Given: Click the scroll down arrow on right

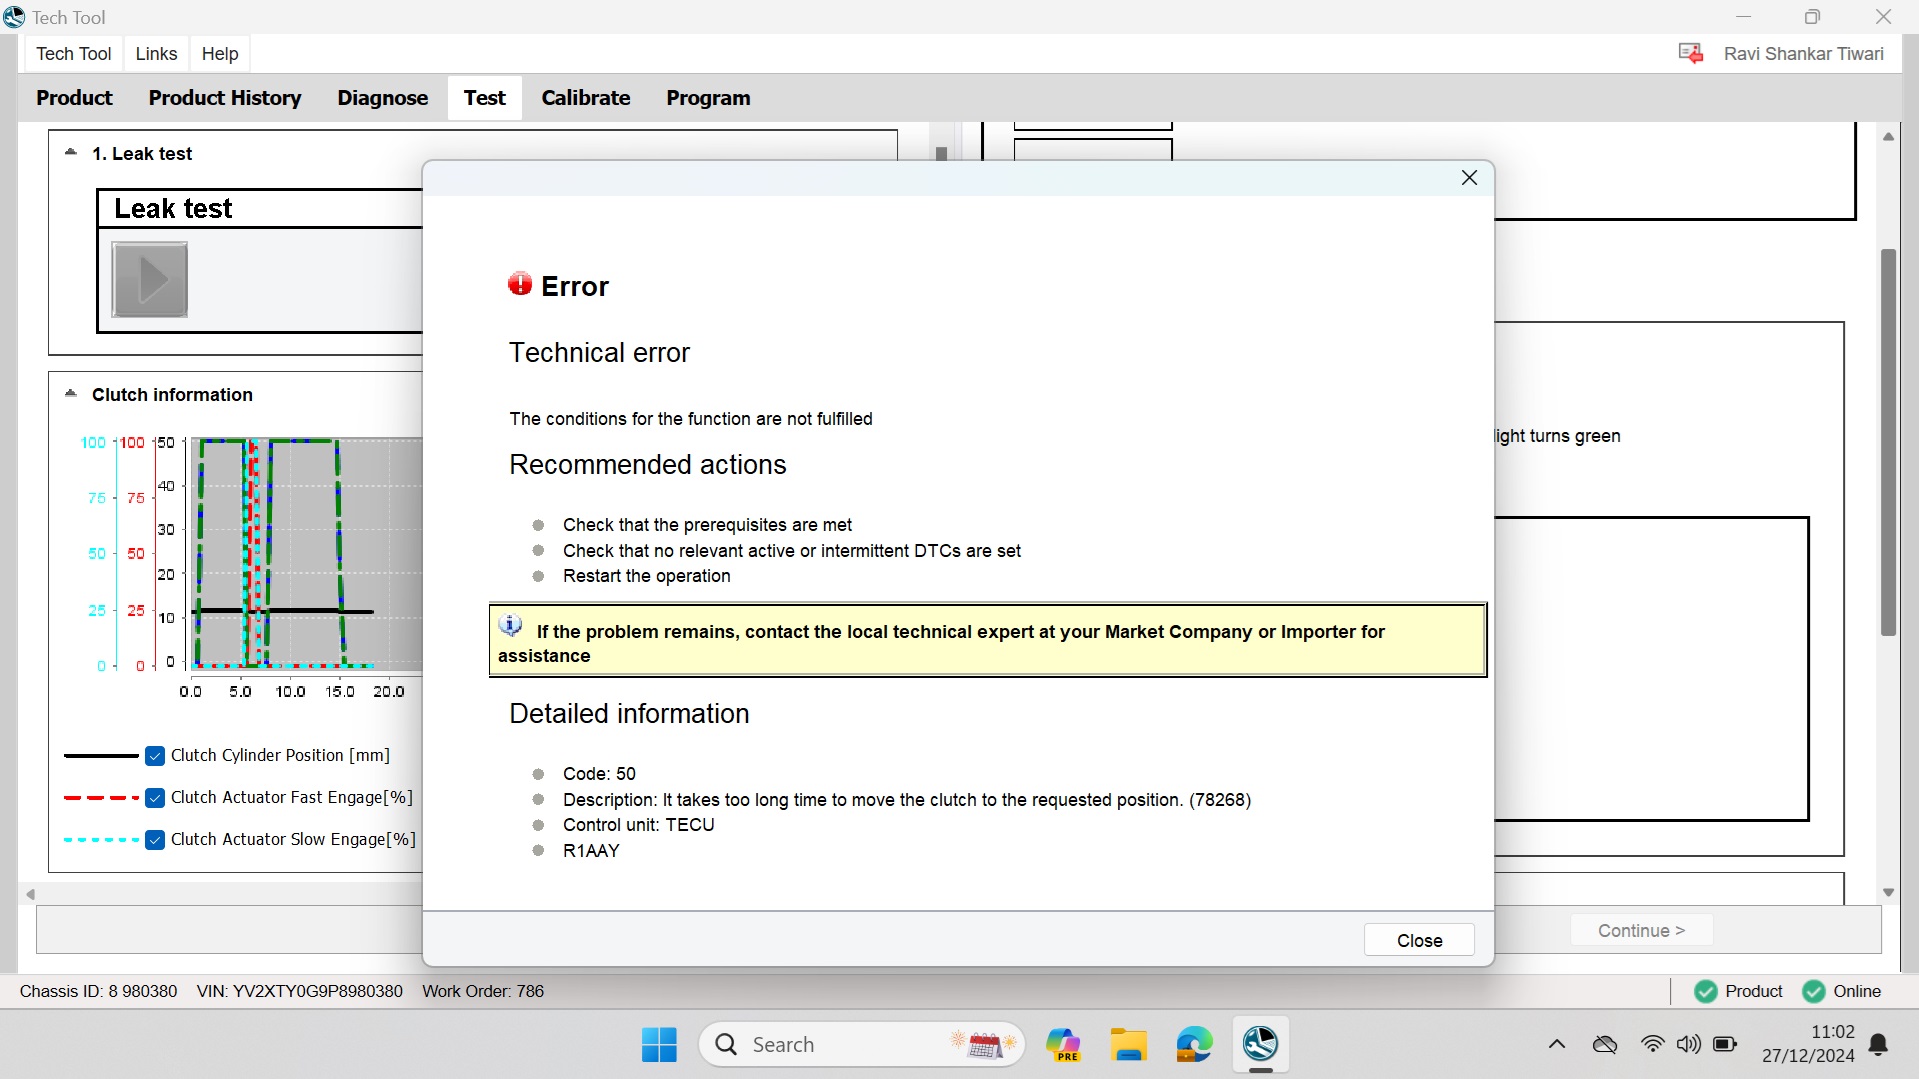Looking at the screenshot, I should (x=1888, y=892).
